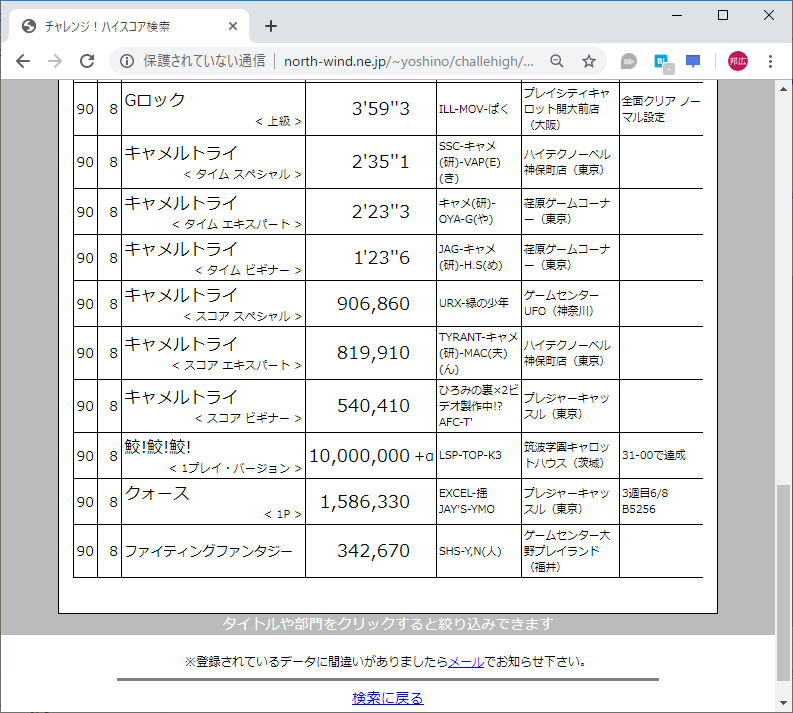Click キャメルトライ in the タイム スペシャル row

pyautogui.click(x=181, y=153)
